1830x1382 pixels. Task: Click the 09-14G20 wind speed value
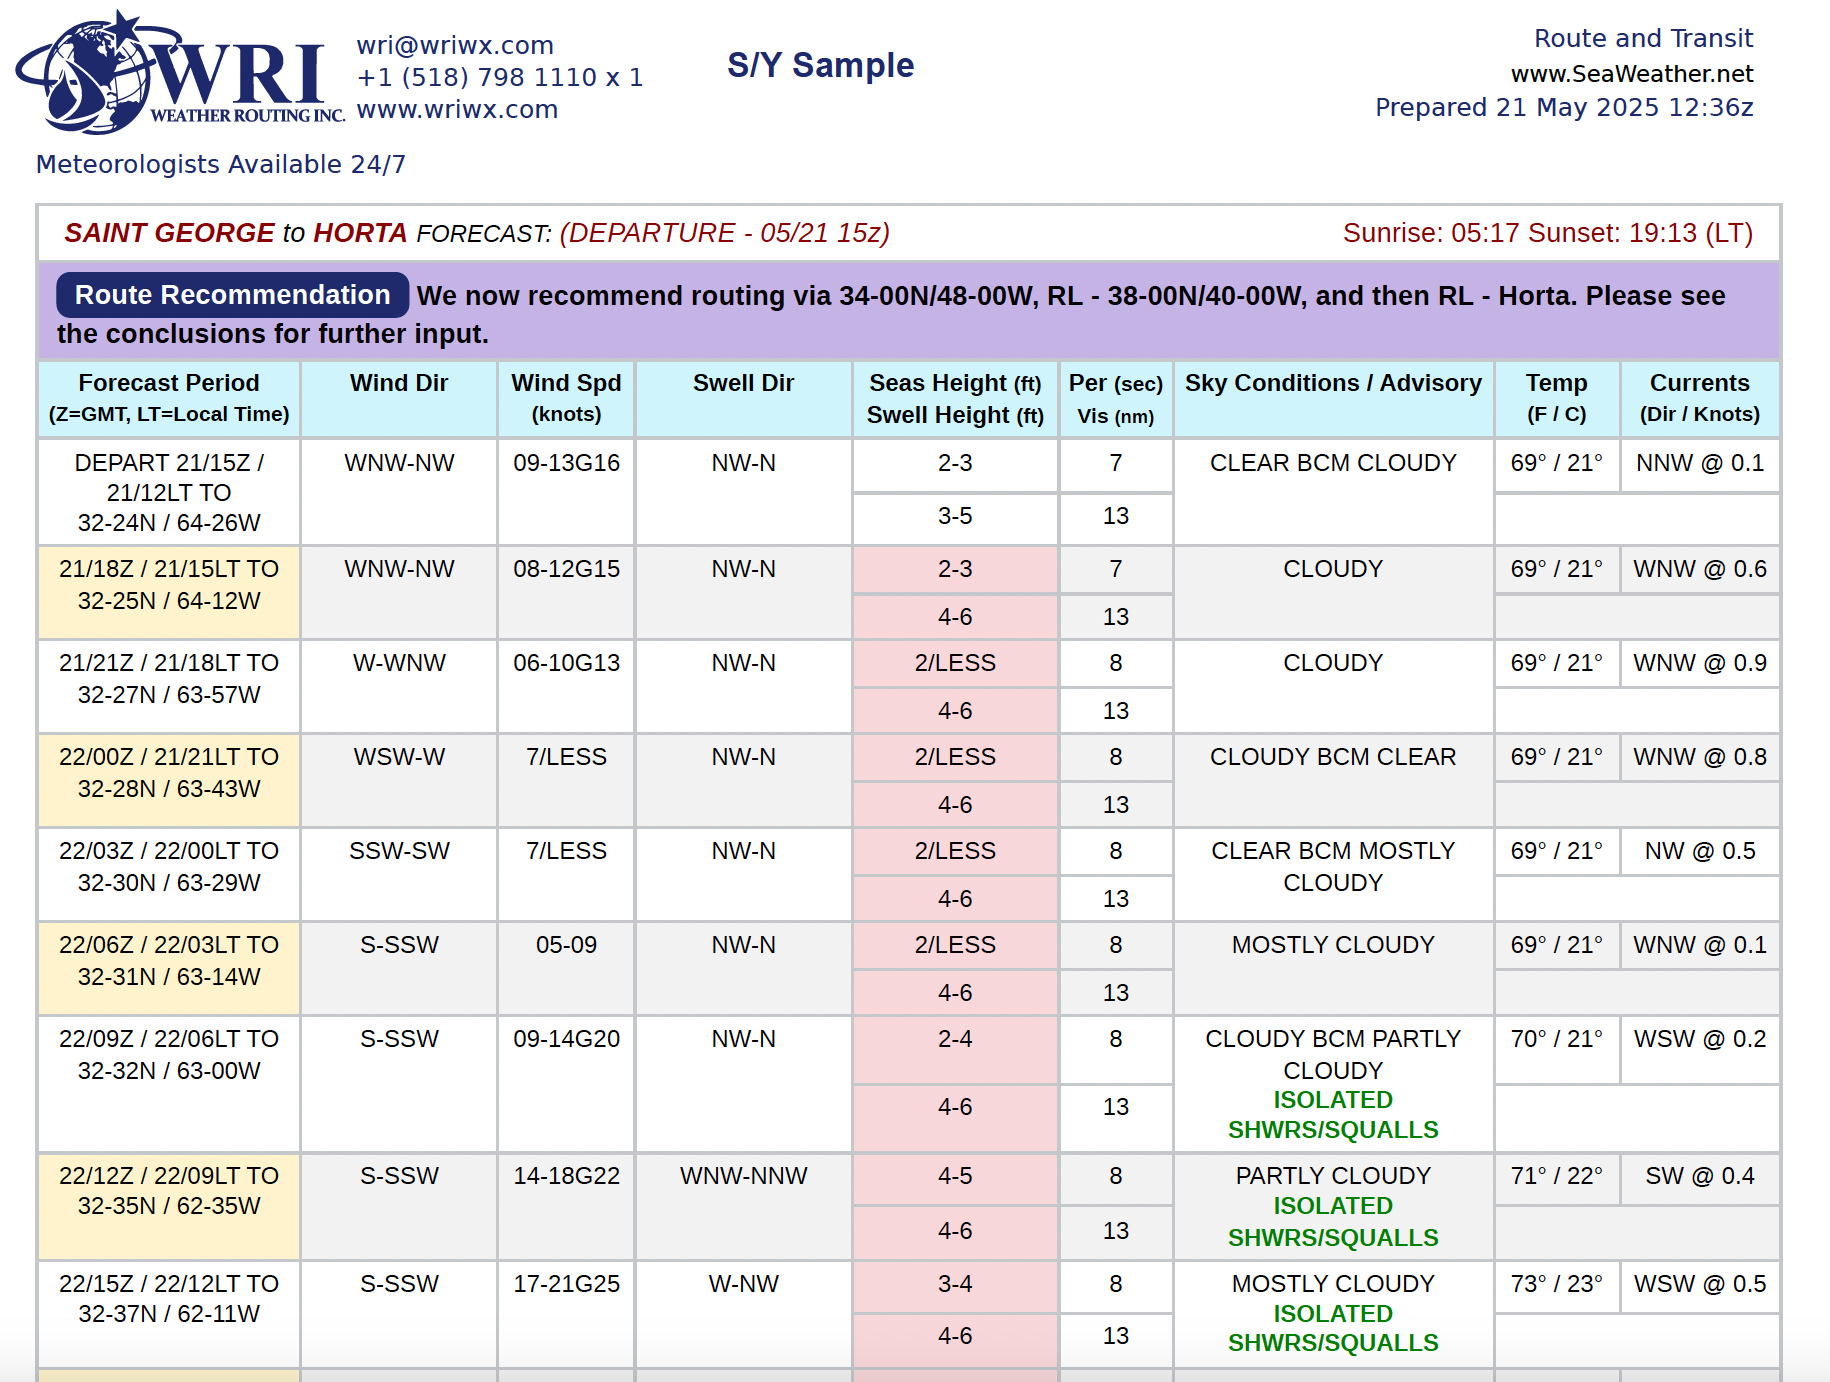[x=566, y=1039]
